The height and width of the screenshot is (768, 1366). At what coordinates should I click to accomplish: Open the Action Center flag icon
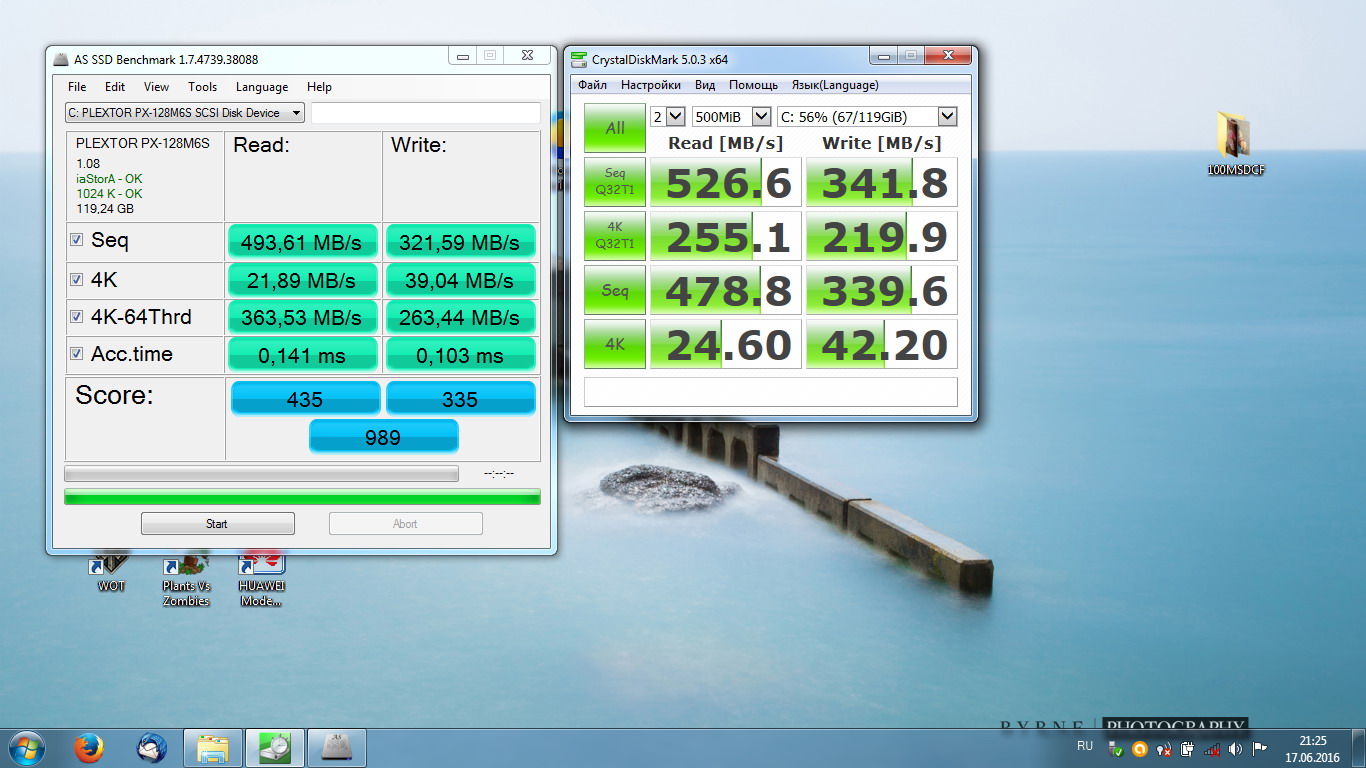click(x=1259, y=749)
